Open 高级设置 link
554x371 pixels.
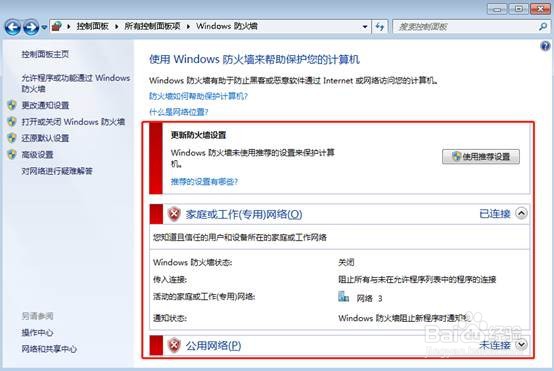pos(37,155)
